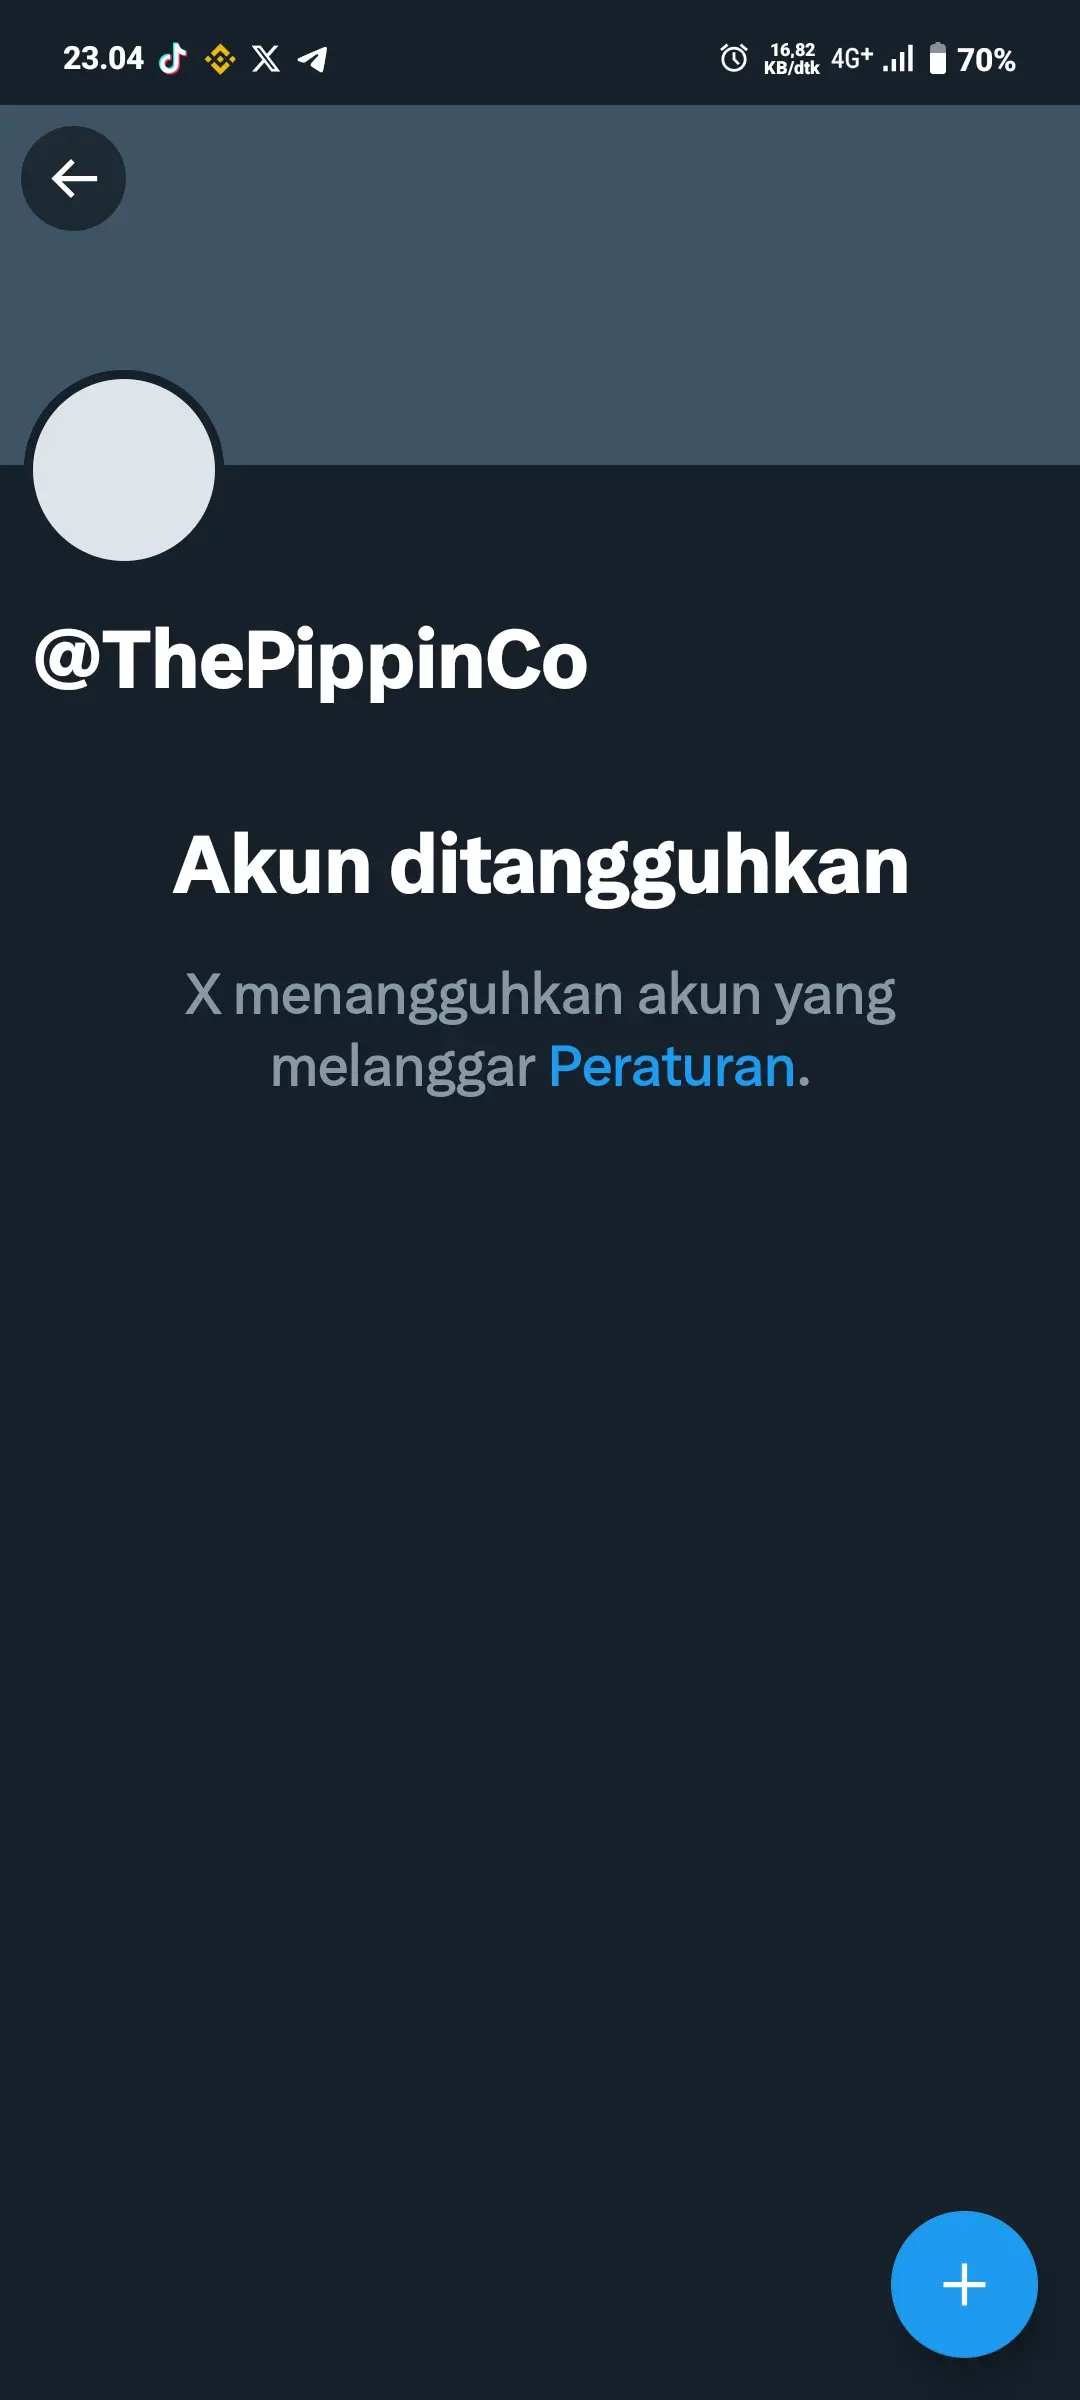Tap the Telegram notification icon
This screenshot has width=1080, height=2400.
pos(313,60)
